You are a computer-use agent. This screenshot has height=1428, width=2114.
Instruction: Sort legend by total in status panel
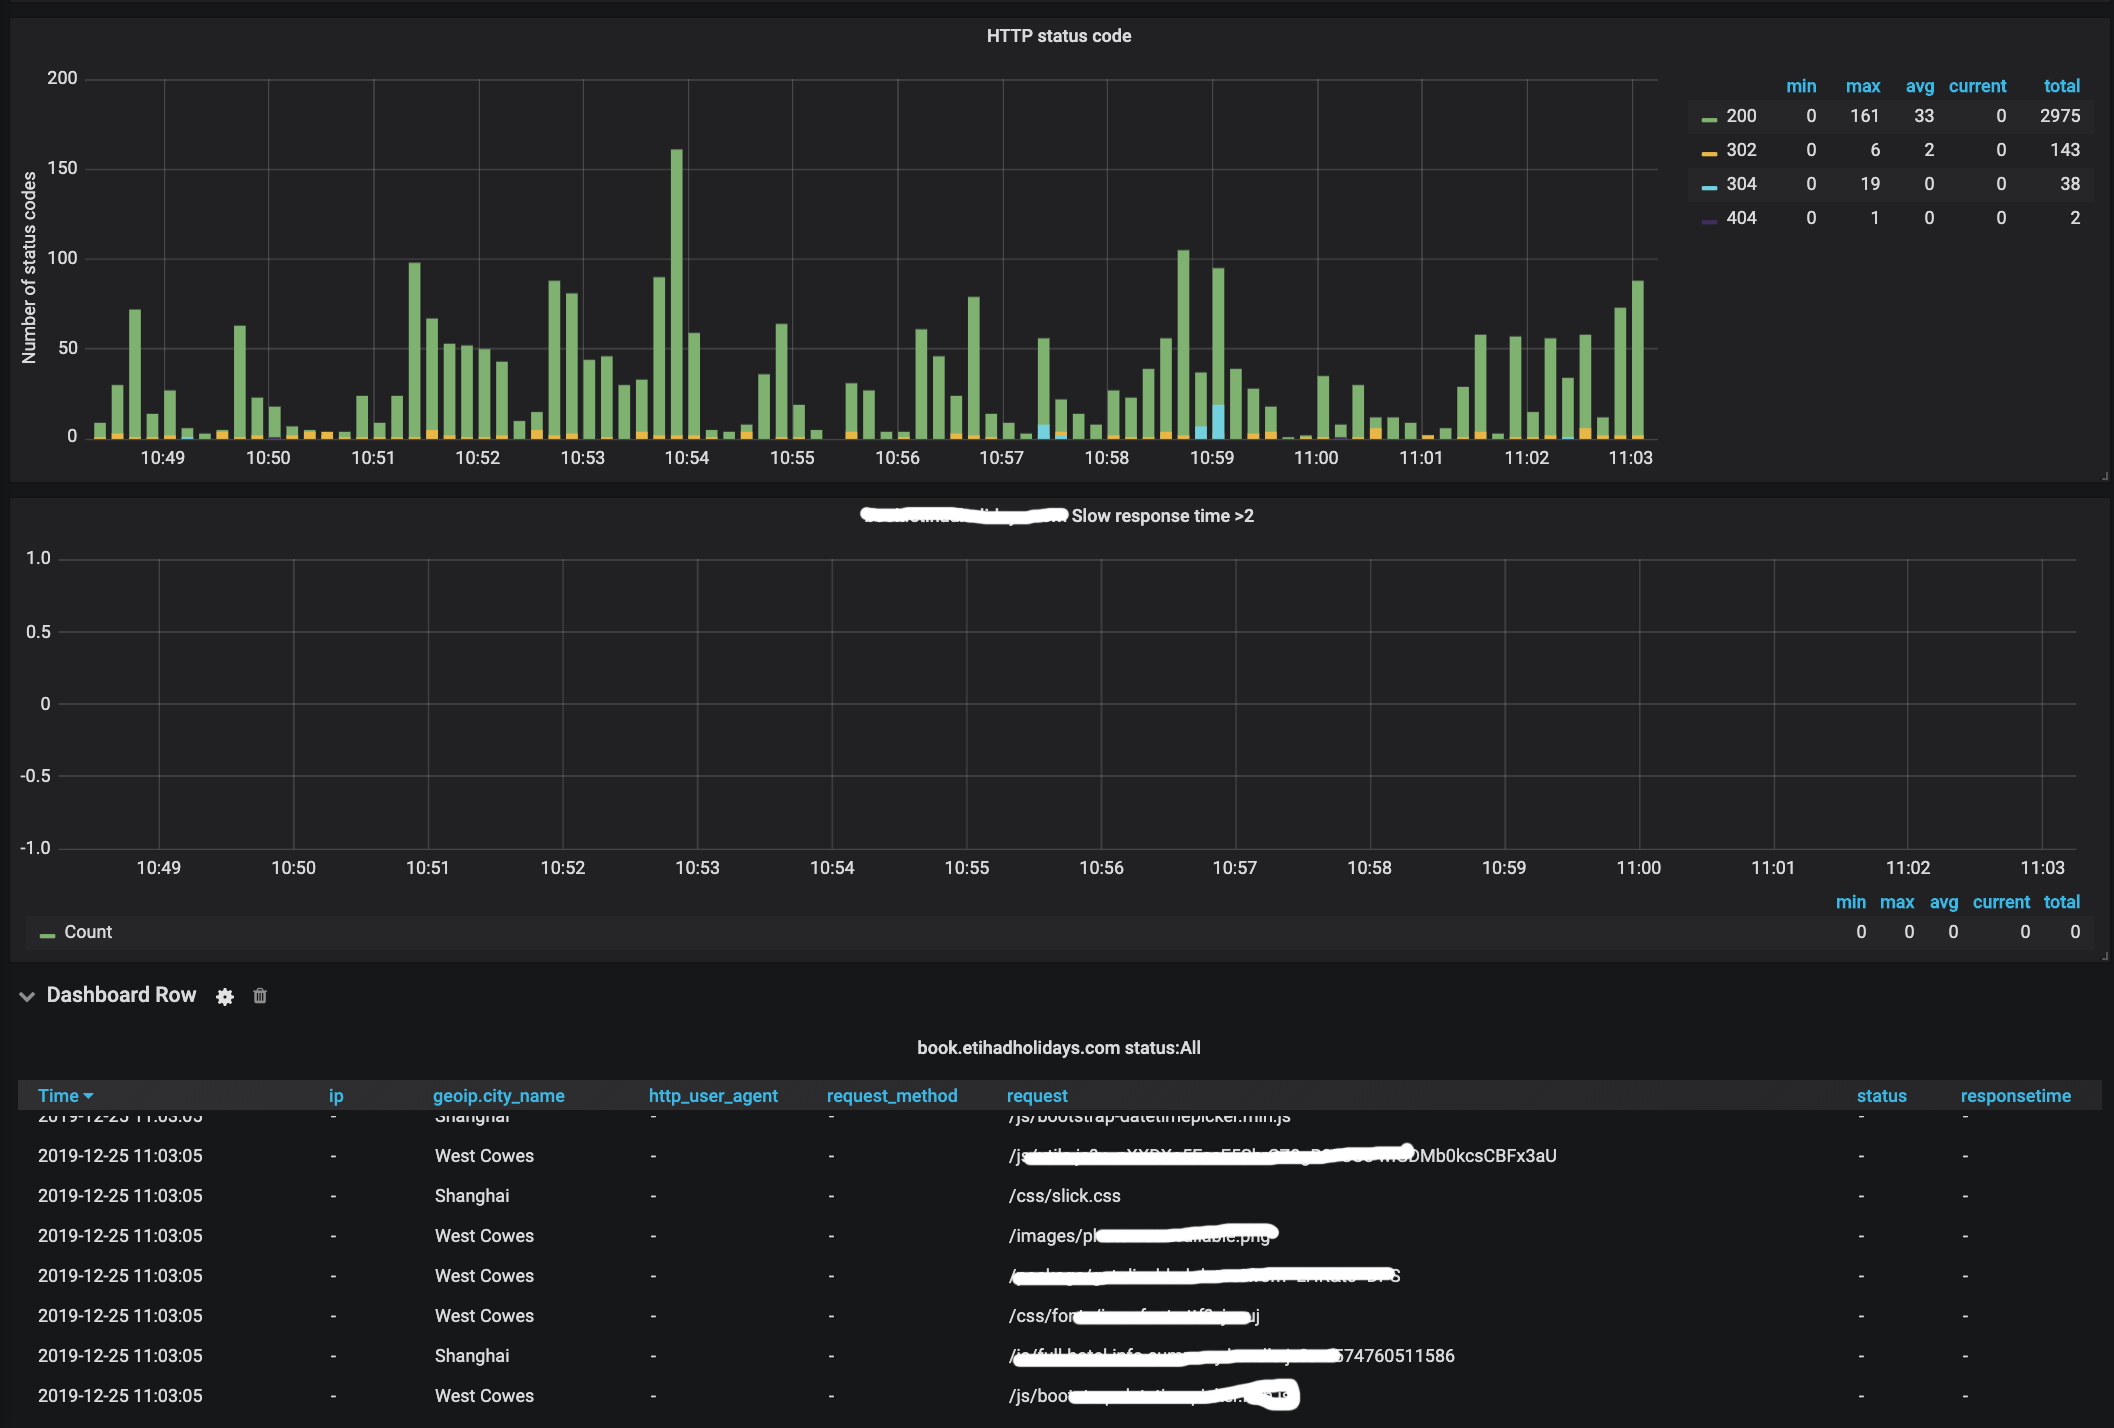coord(2061,86)
